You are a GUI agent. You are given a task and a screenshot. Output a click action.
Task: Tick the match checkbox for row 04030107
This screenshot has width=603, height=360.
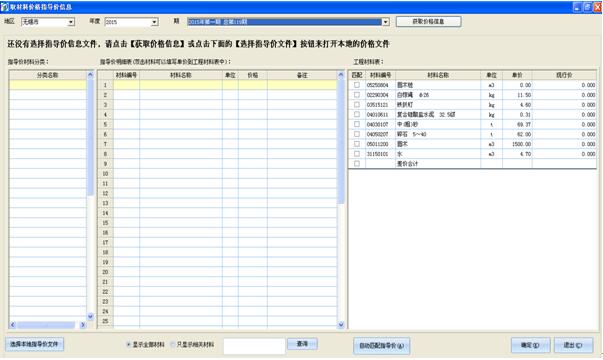(x=357, y=124)
